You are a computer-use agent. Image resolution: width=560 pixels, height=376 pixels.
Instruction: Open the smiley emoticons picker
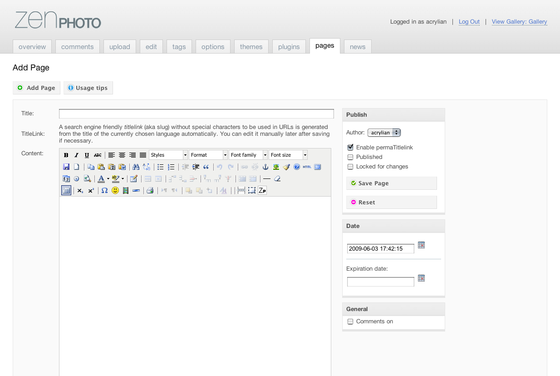point(115,190)
